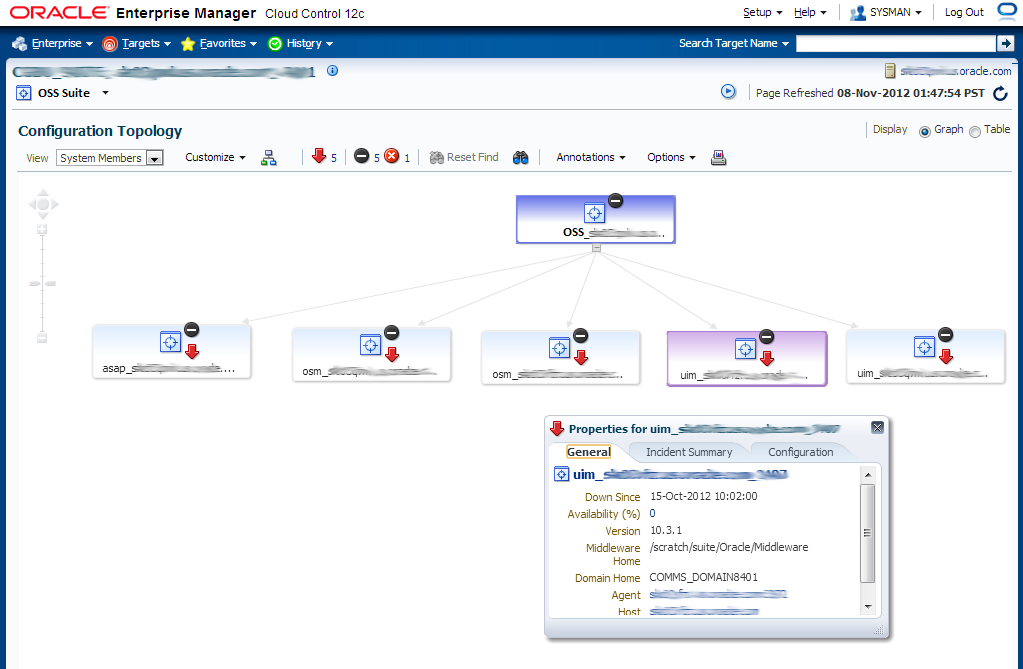This screenshot has height=669, width=1023.
Task: Open Search Target Name dropdown
Action: pos(733,43)
